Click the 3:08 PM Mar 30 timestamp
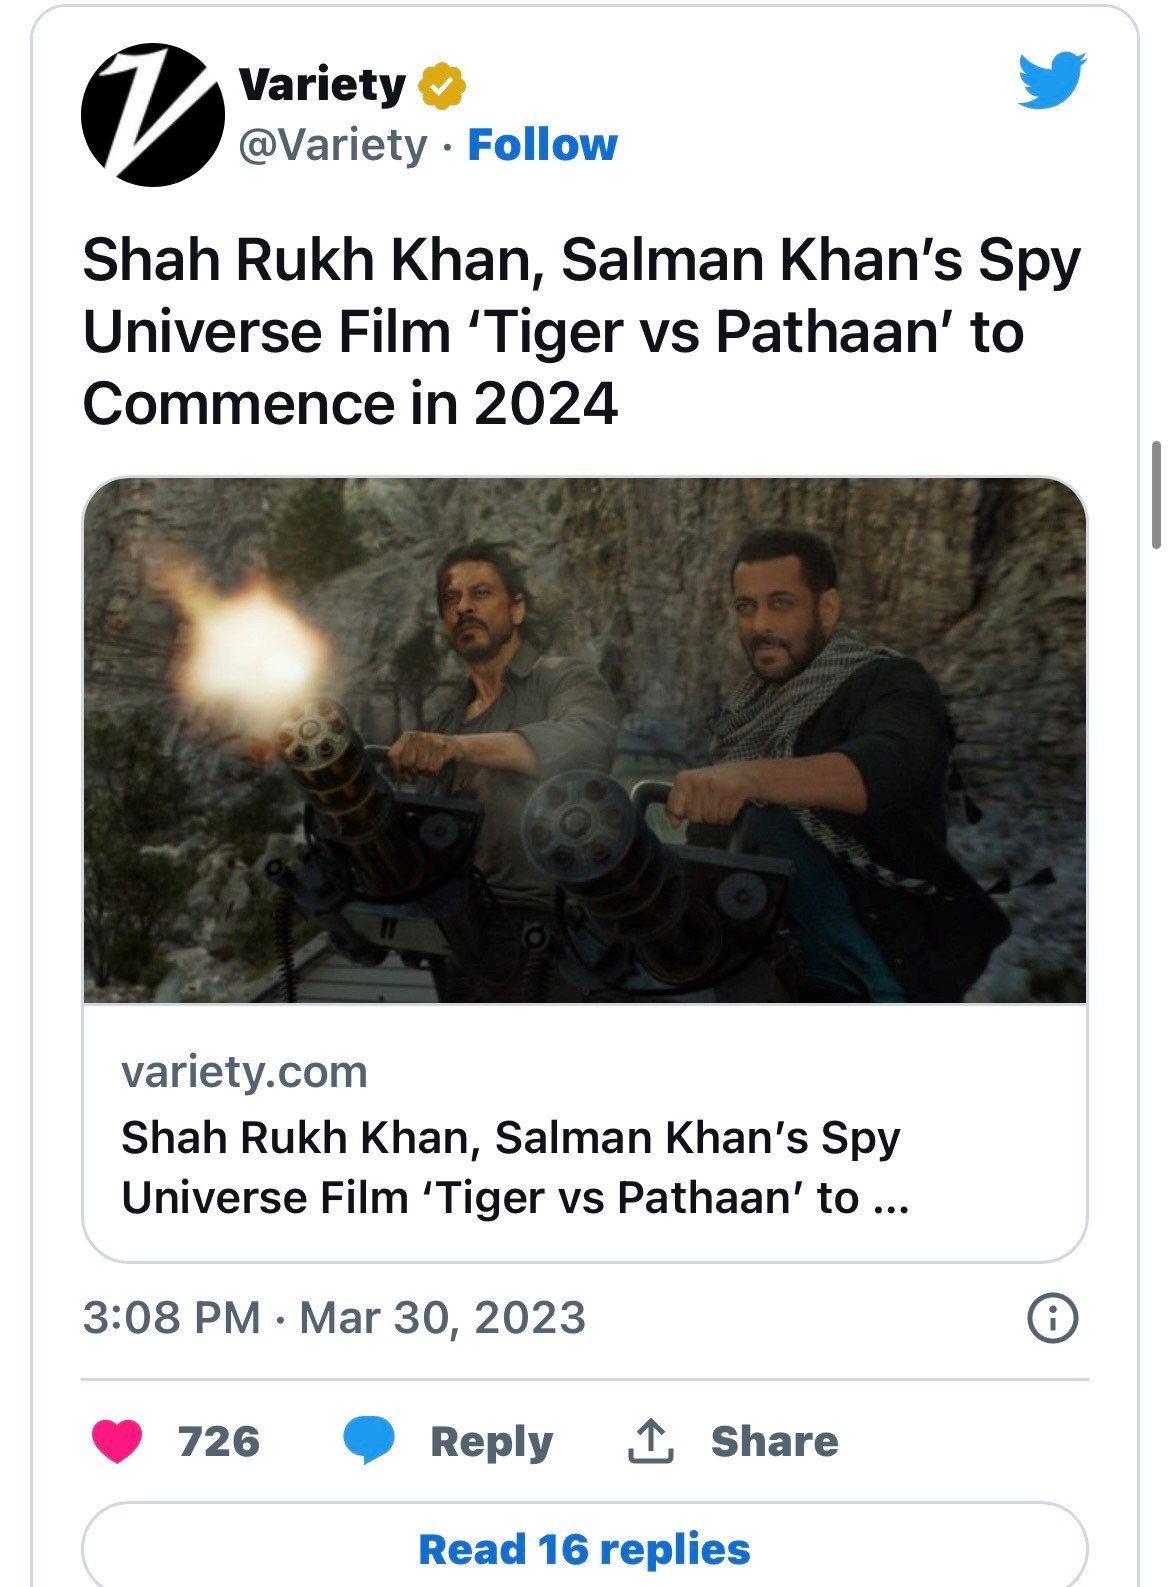The image size is (1170, 1587). 334,1318
